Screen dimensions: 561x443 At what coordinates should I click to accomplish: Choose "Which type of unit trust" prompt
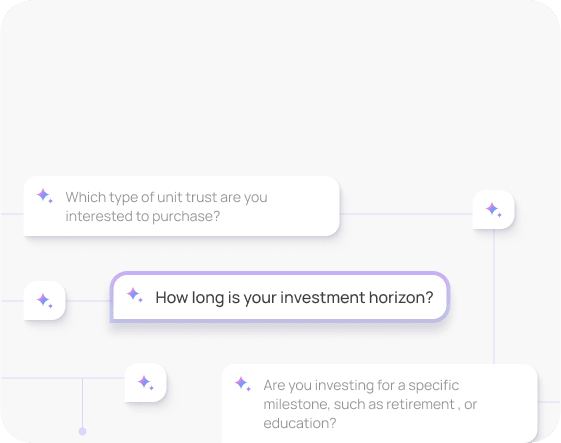tap(182, 206)
